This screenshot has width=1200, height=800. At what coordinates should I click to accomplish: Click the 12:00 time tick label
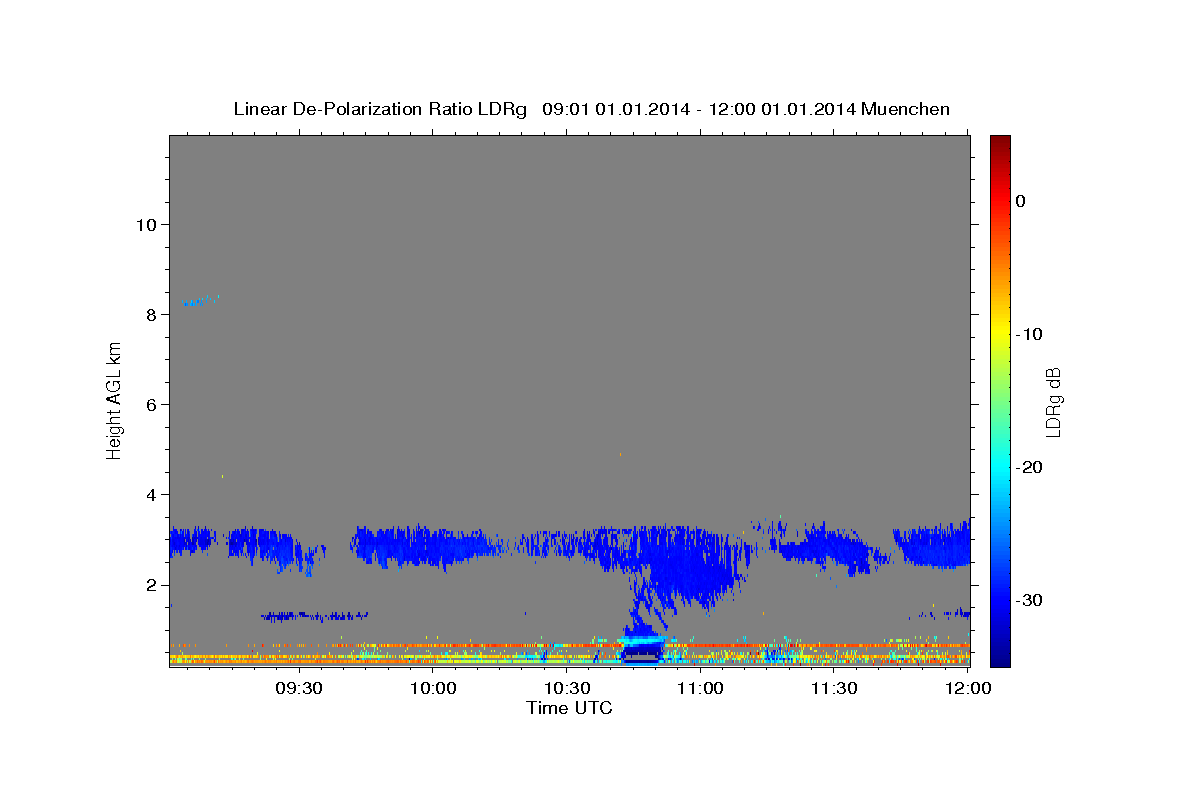point(967,688)
